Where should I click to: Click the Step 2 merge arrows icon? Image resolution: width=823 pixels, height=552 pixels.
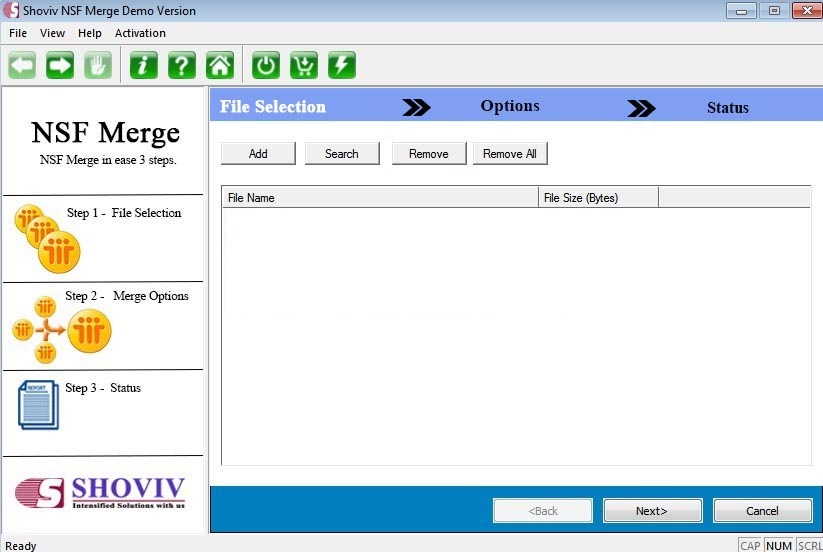coord(61,330)
